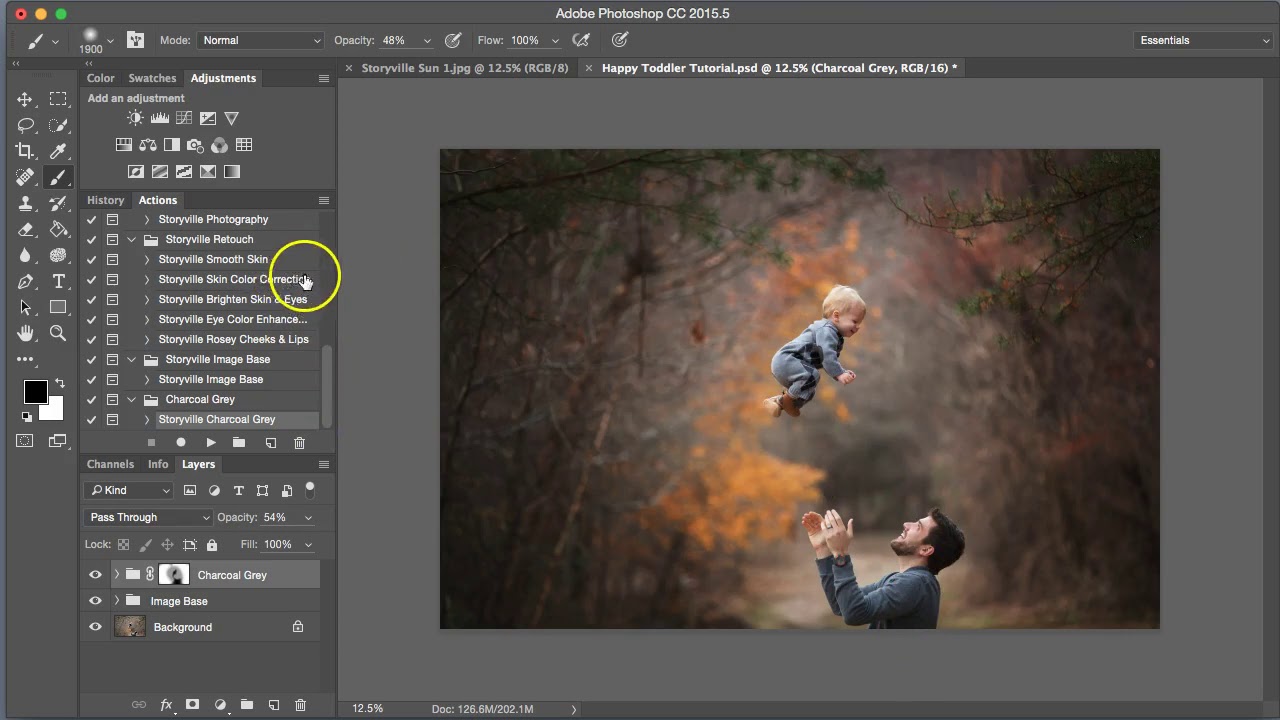Click the Play action button
Viewport: 1280px width, 720px height.
coord(210,442)
